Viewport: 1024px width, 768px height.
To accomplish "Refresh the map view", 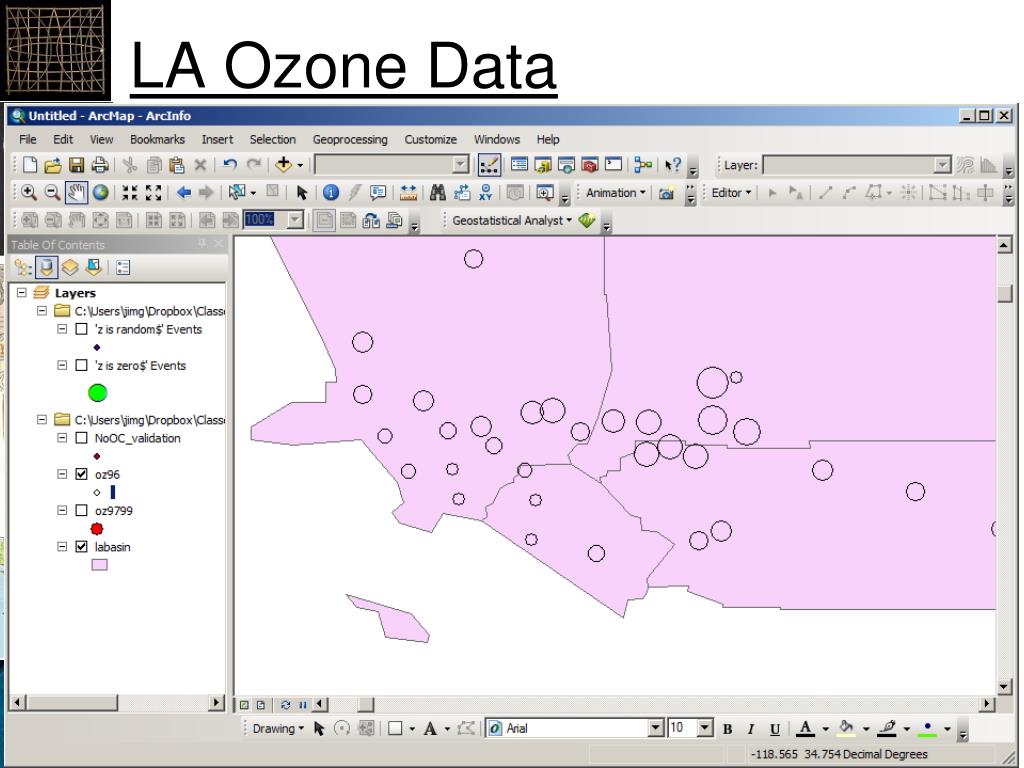I will [x=285, y=705].
